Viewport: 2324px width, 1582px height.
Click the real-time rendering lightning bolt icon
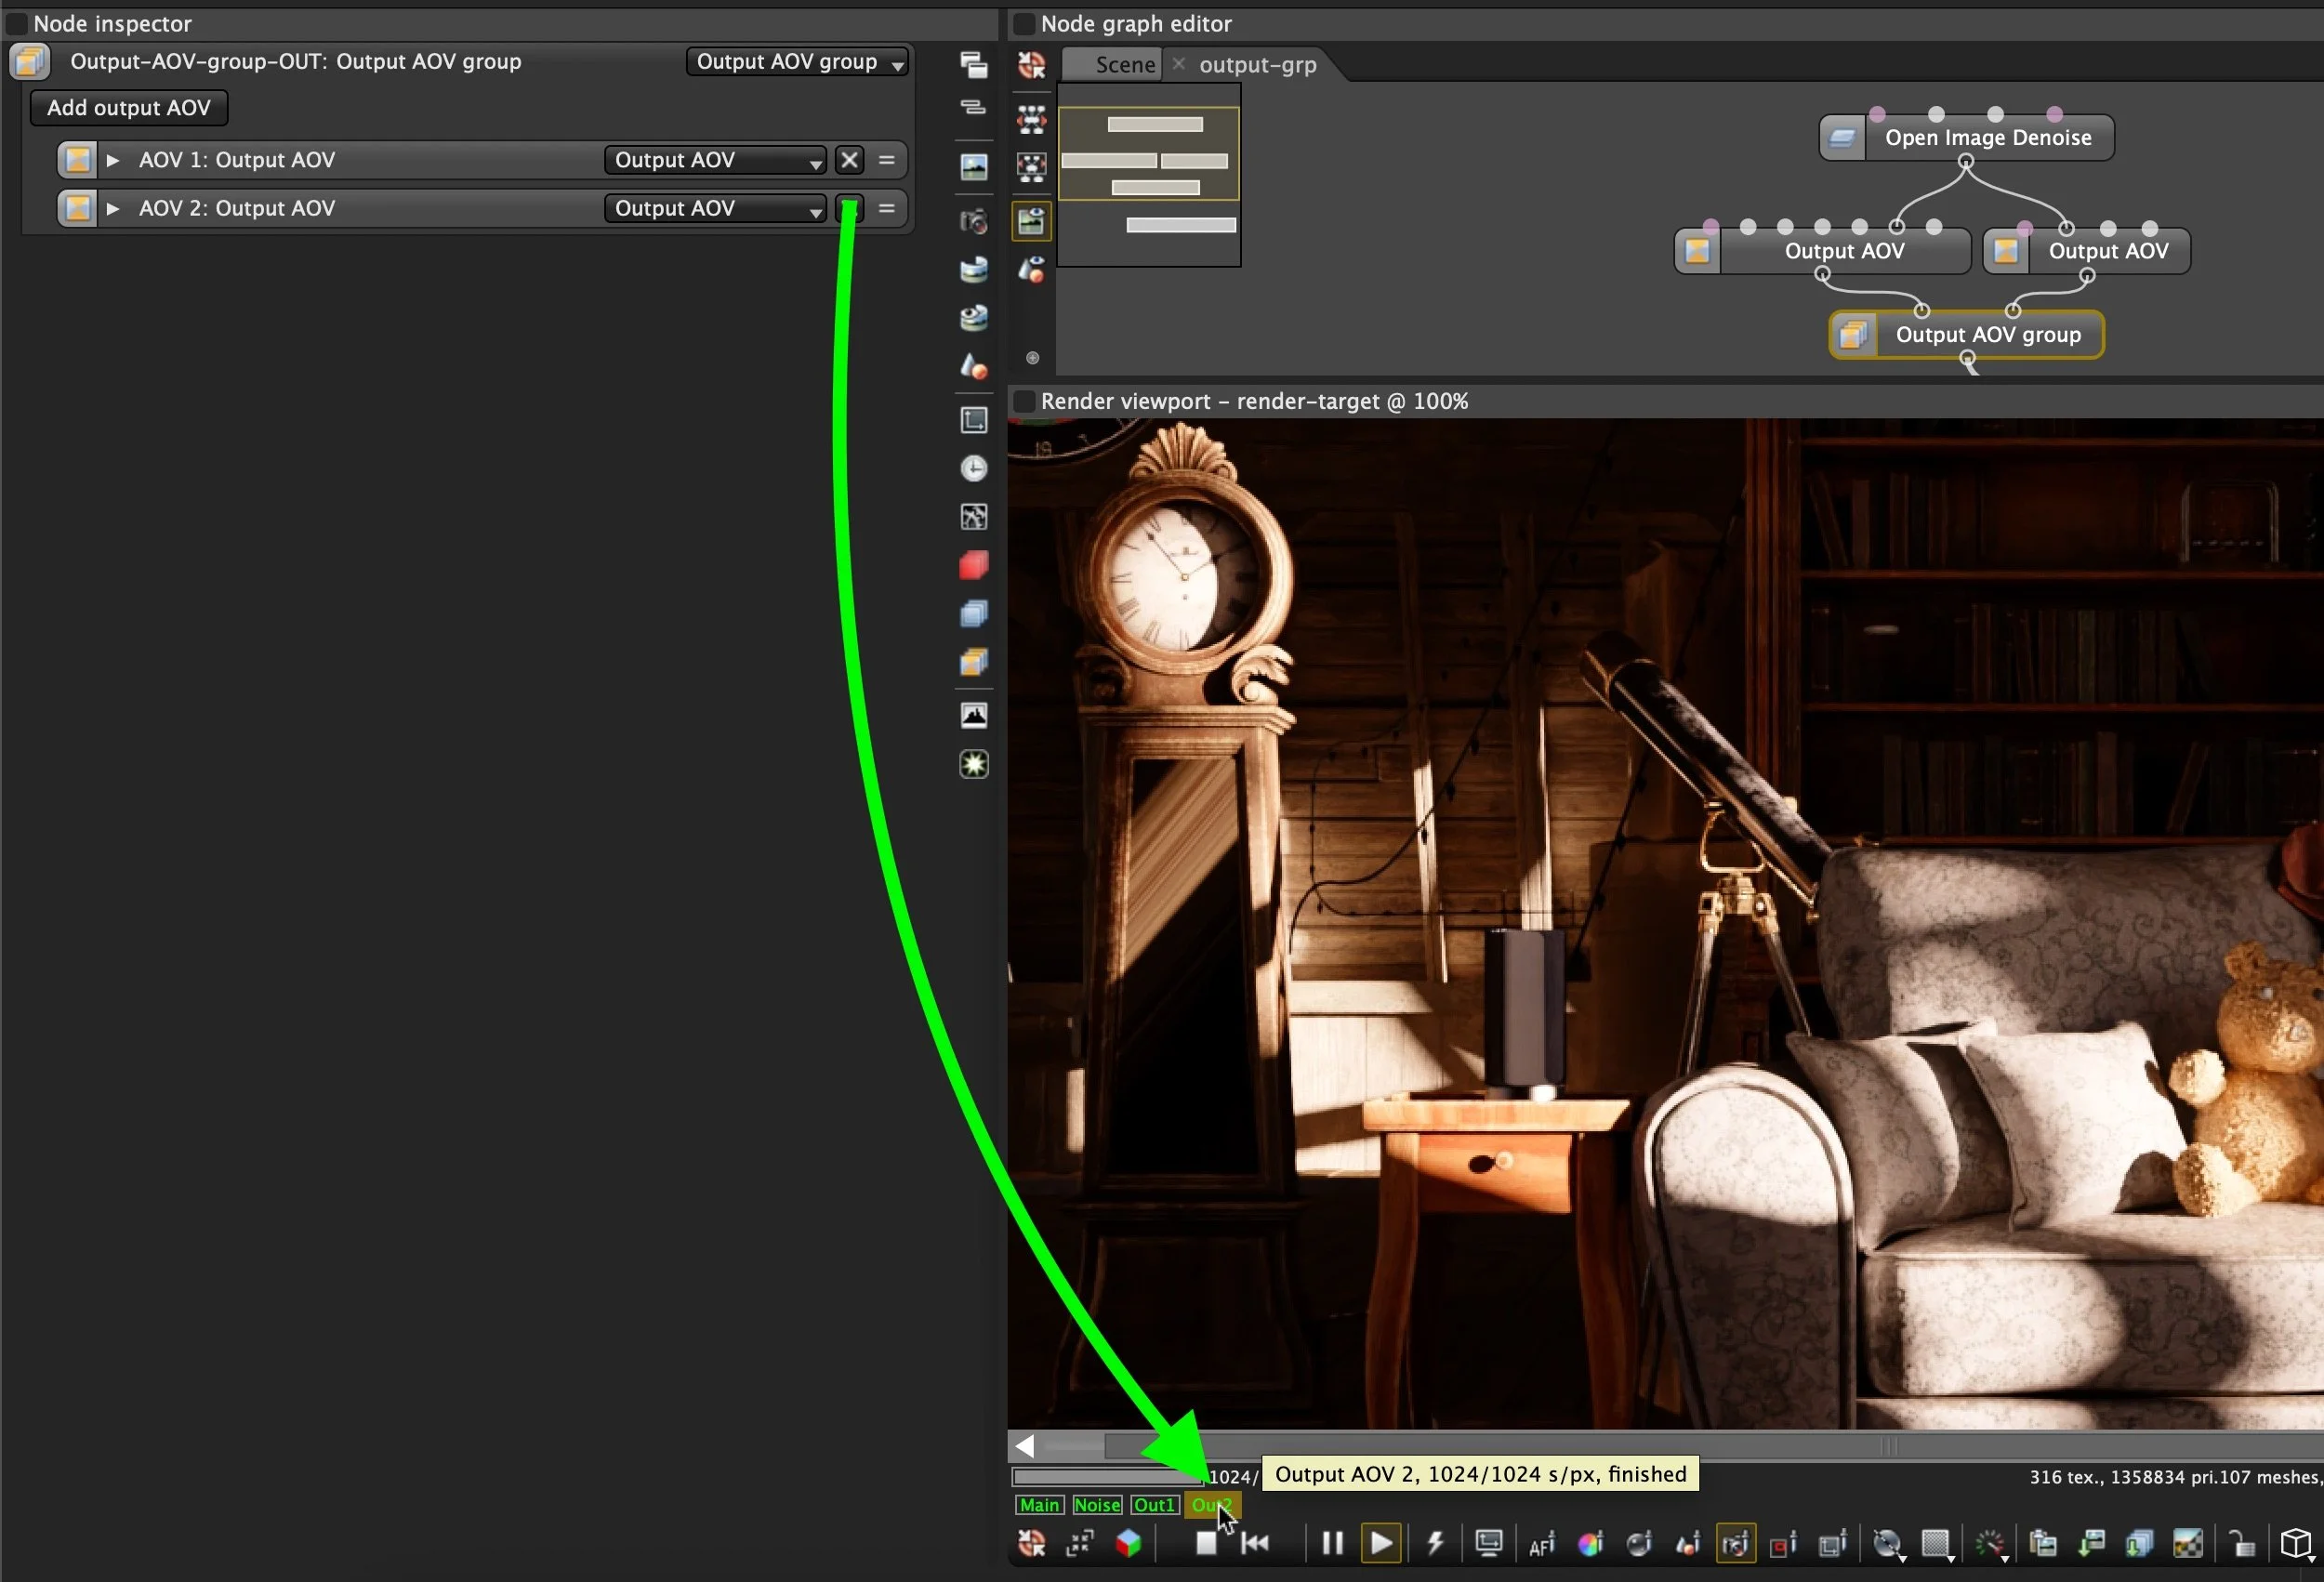(x=1435, y=1543)
